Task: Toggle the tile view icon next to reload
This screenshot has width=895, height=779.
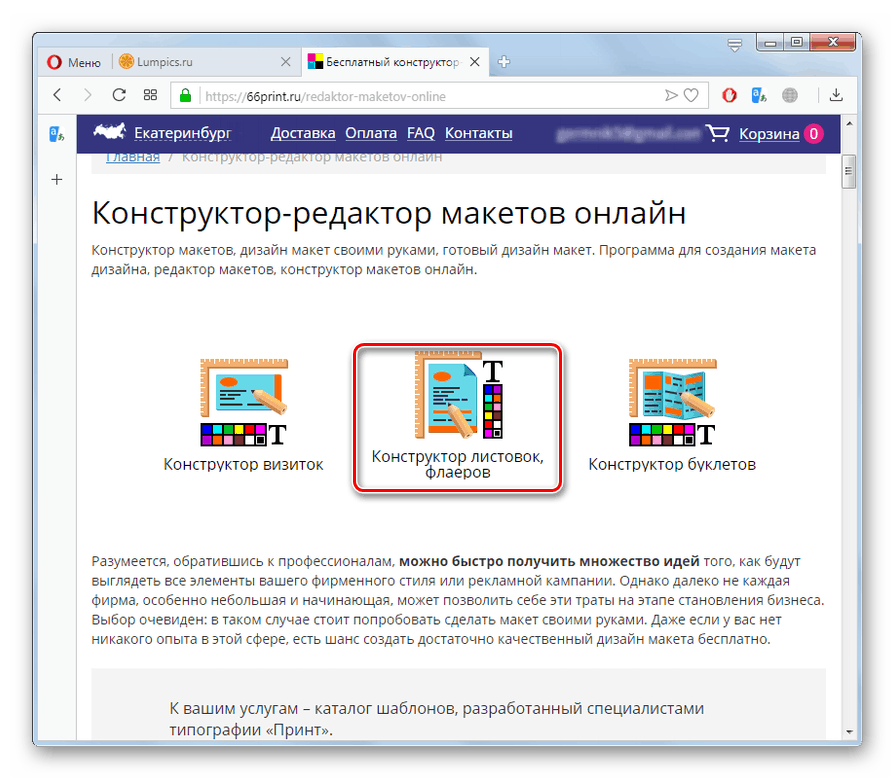Action: click(x=150, y=95)
